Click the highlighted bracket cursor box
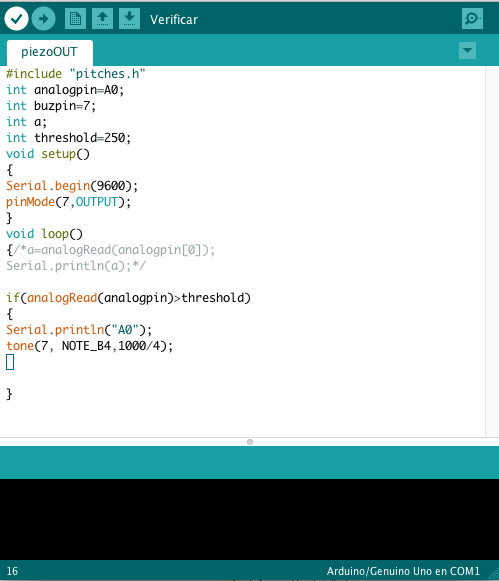 pos(10,362)
